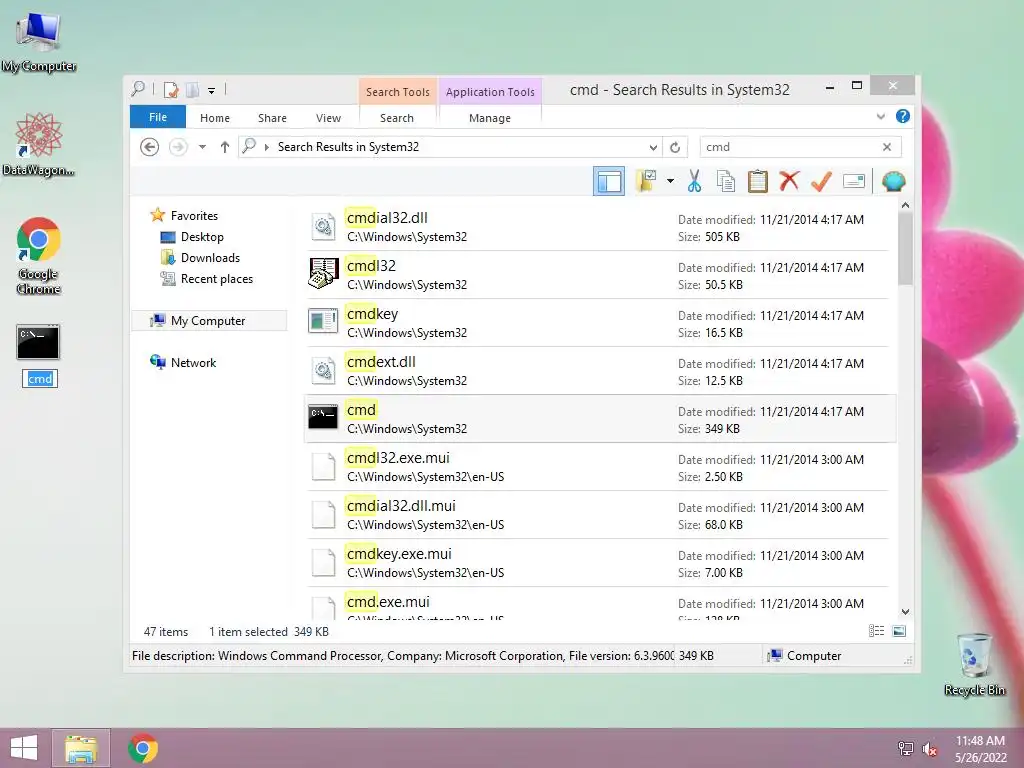Select the cmdkey.exe.mui result

tap(598, 563)
